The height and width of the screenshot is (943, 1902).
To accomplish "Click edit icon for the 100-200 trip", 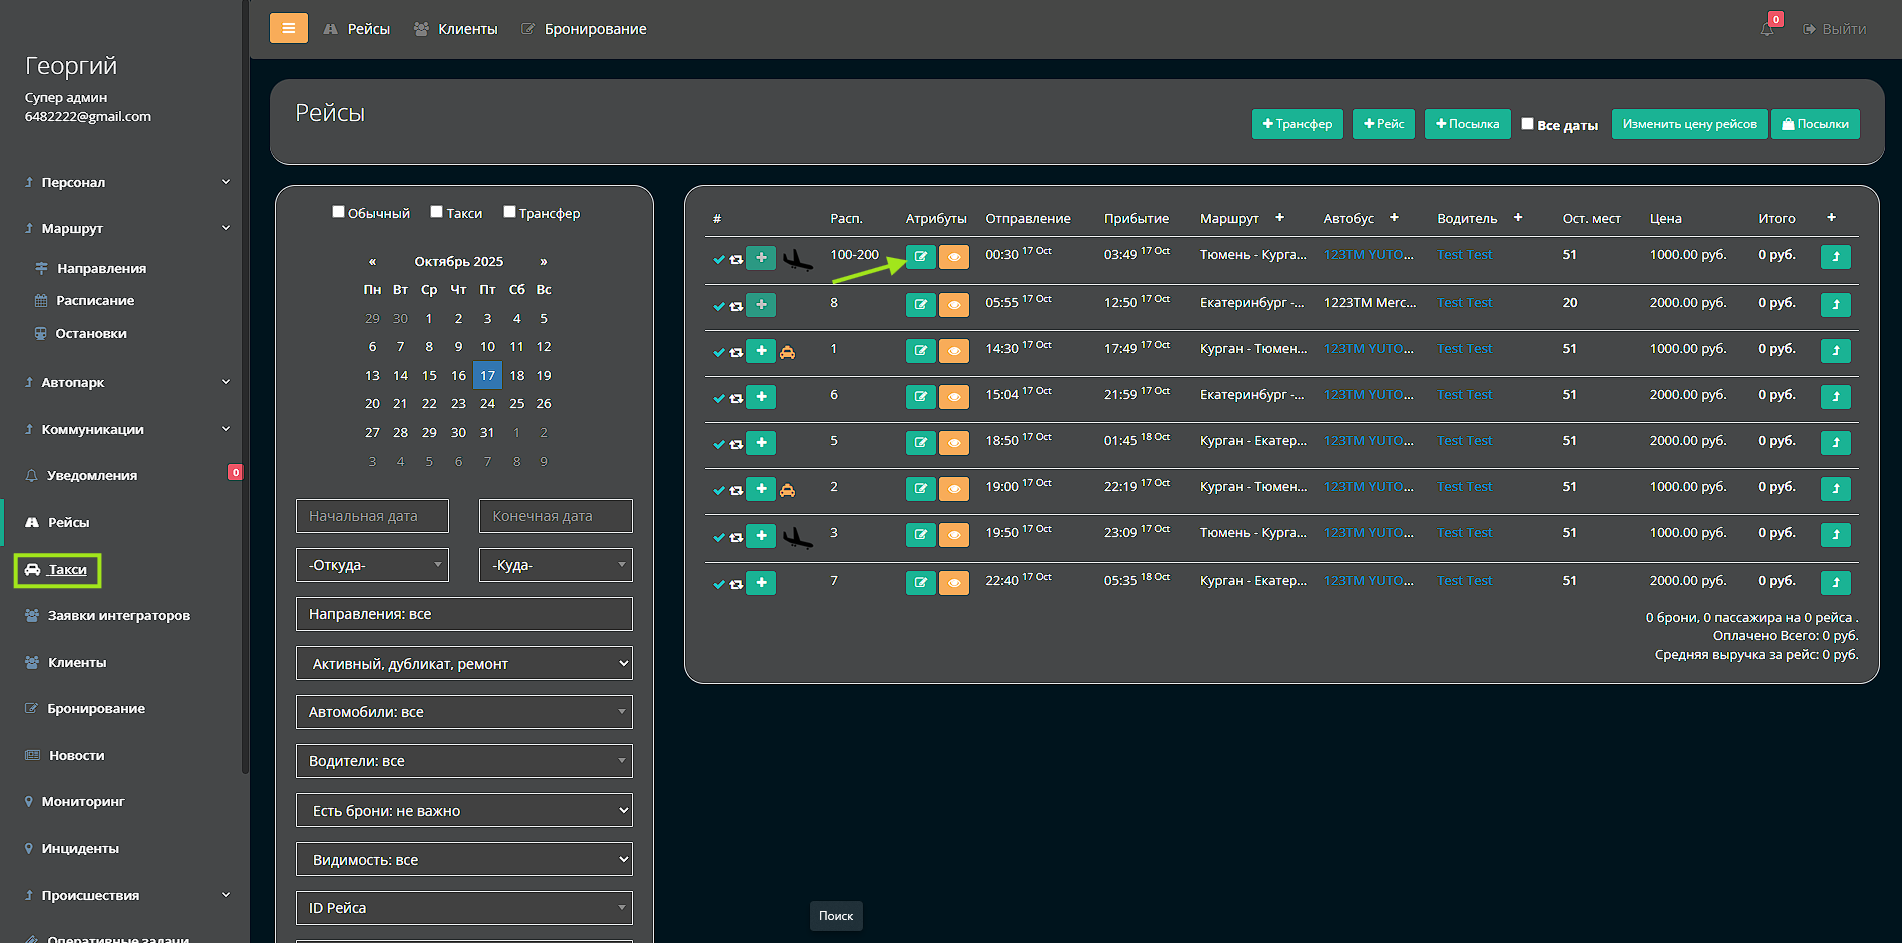I will point(920,257).
